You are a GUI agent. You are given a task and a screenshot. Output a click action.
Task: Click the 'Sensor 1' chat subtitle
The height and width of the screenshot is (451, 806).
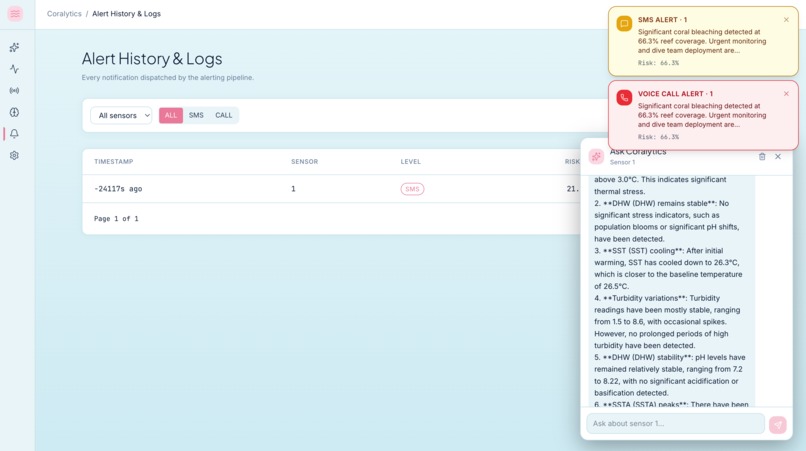(622, 162)
